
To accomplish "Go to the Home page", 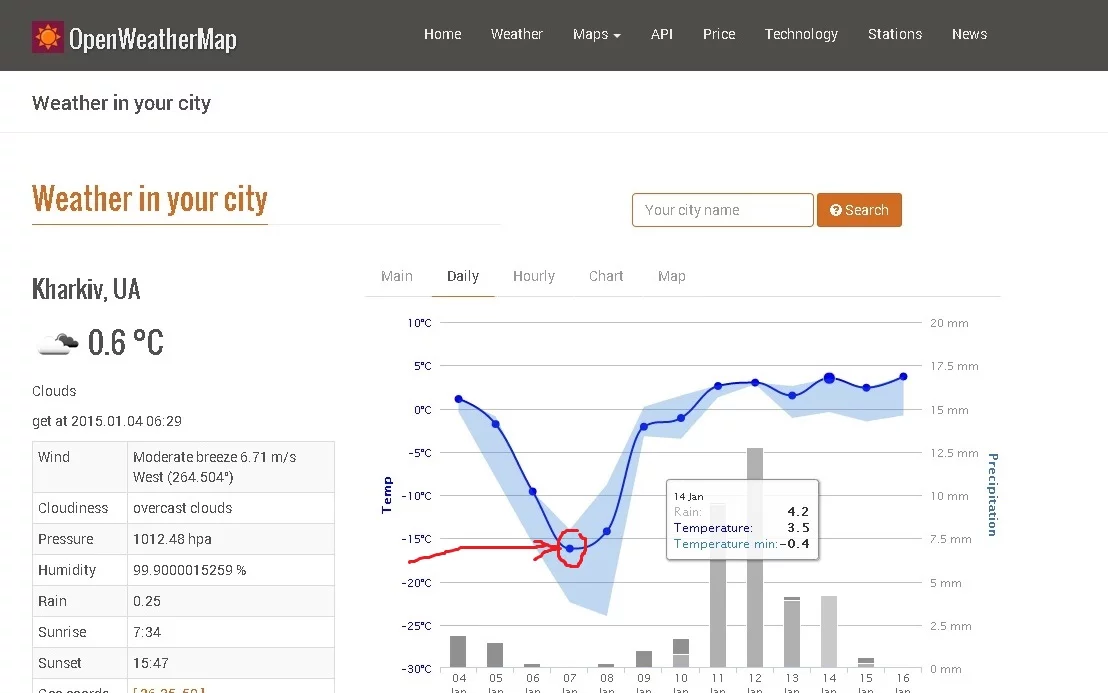I will pyautogui.click(x=442, y=34).
